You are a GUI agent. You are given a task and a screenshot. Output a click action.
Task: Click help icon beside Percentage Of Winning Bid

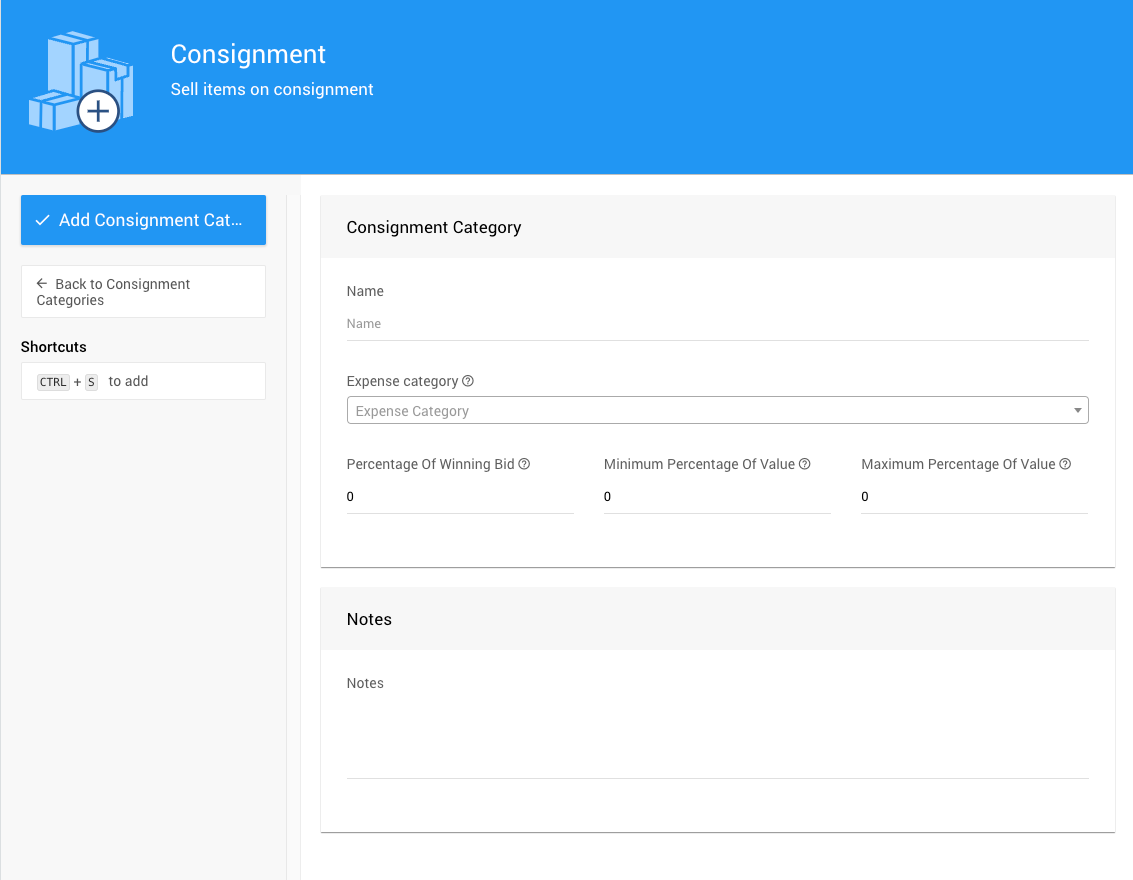[x=524, y=464]
